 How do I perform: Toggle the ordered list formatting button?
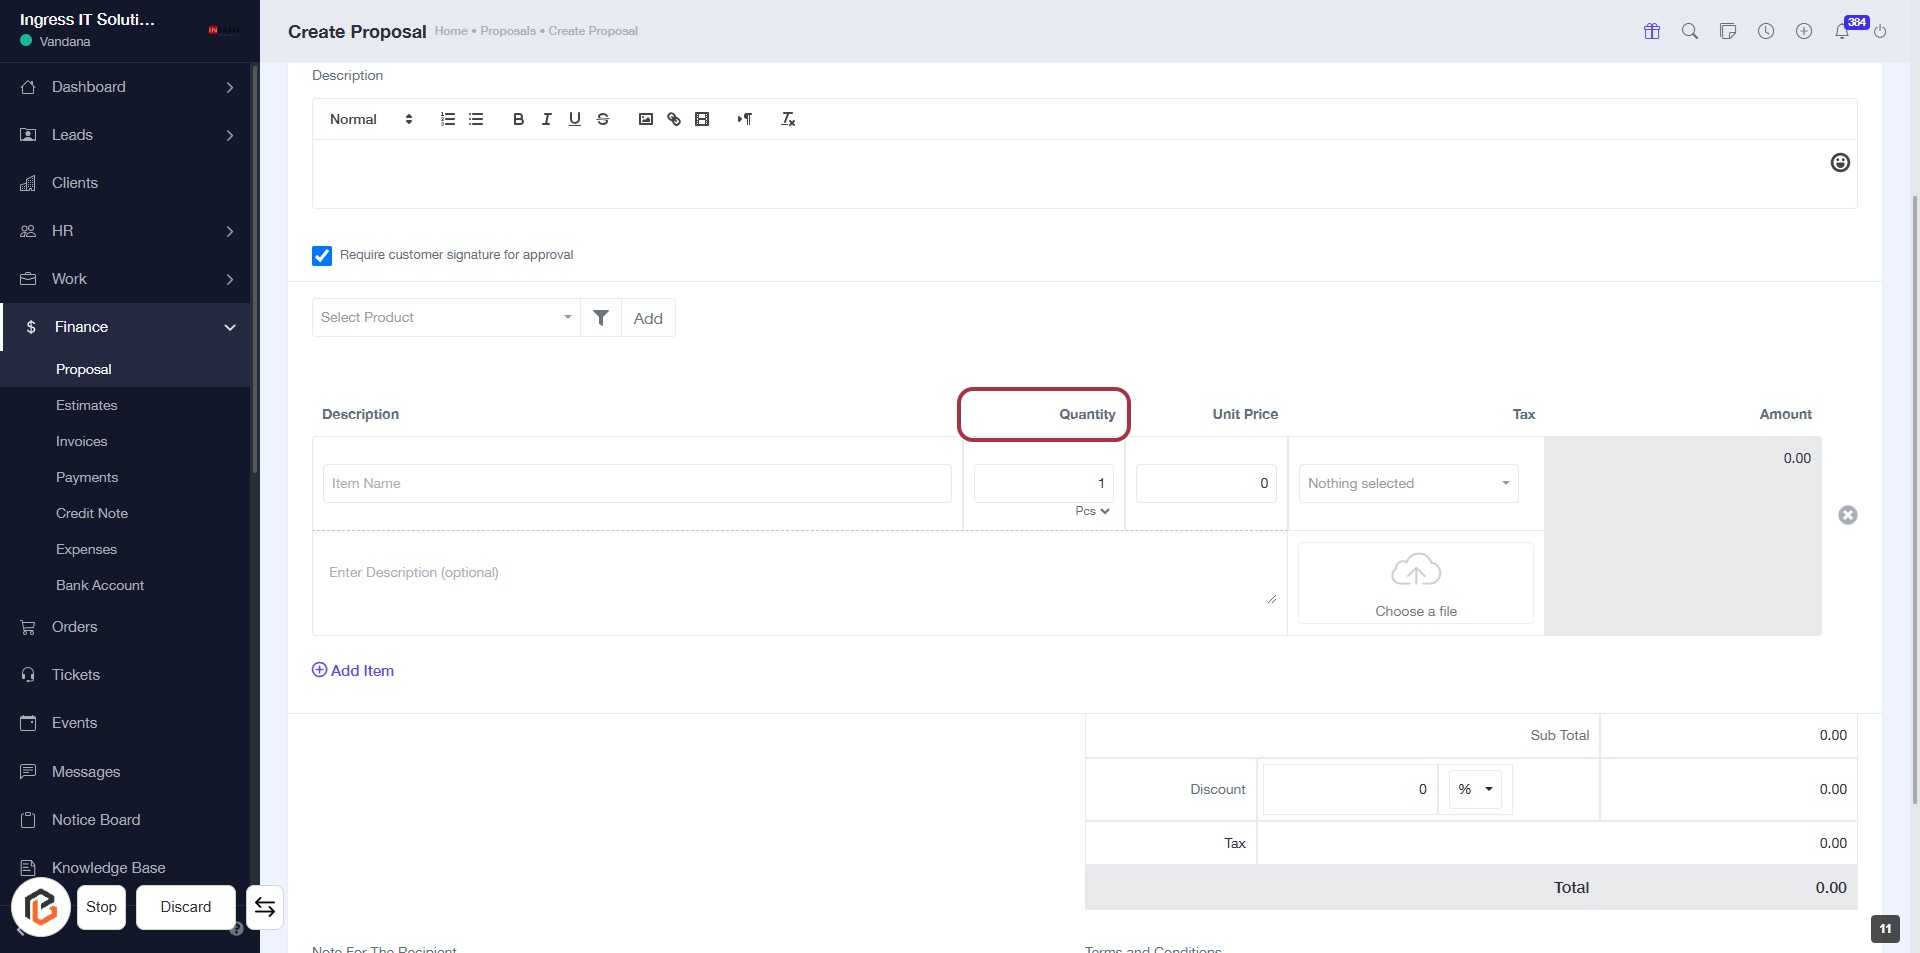click(x=448, y=119)
